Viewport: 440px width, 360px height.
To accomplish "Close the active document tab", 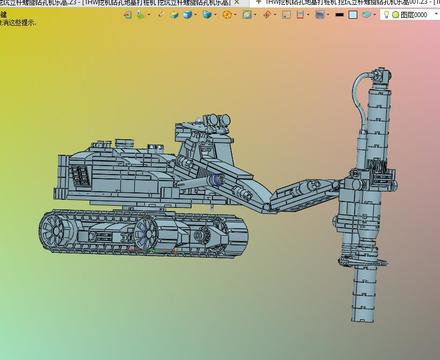I will [x=236, y=2].
